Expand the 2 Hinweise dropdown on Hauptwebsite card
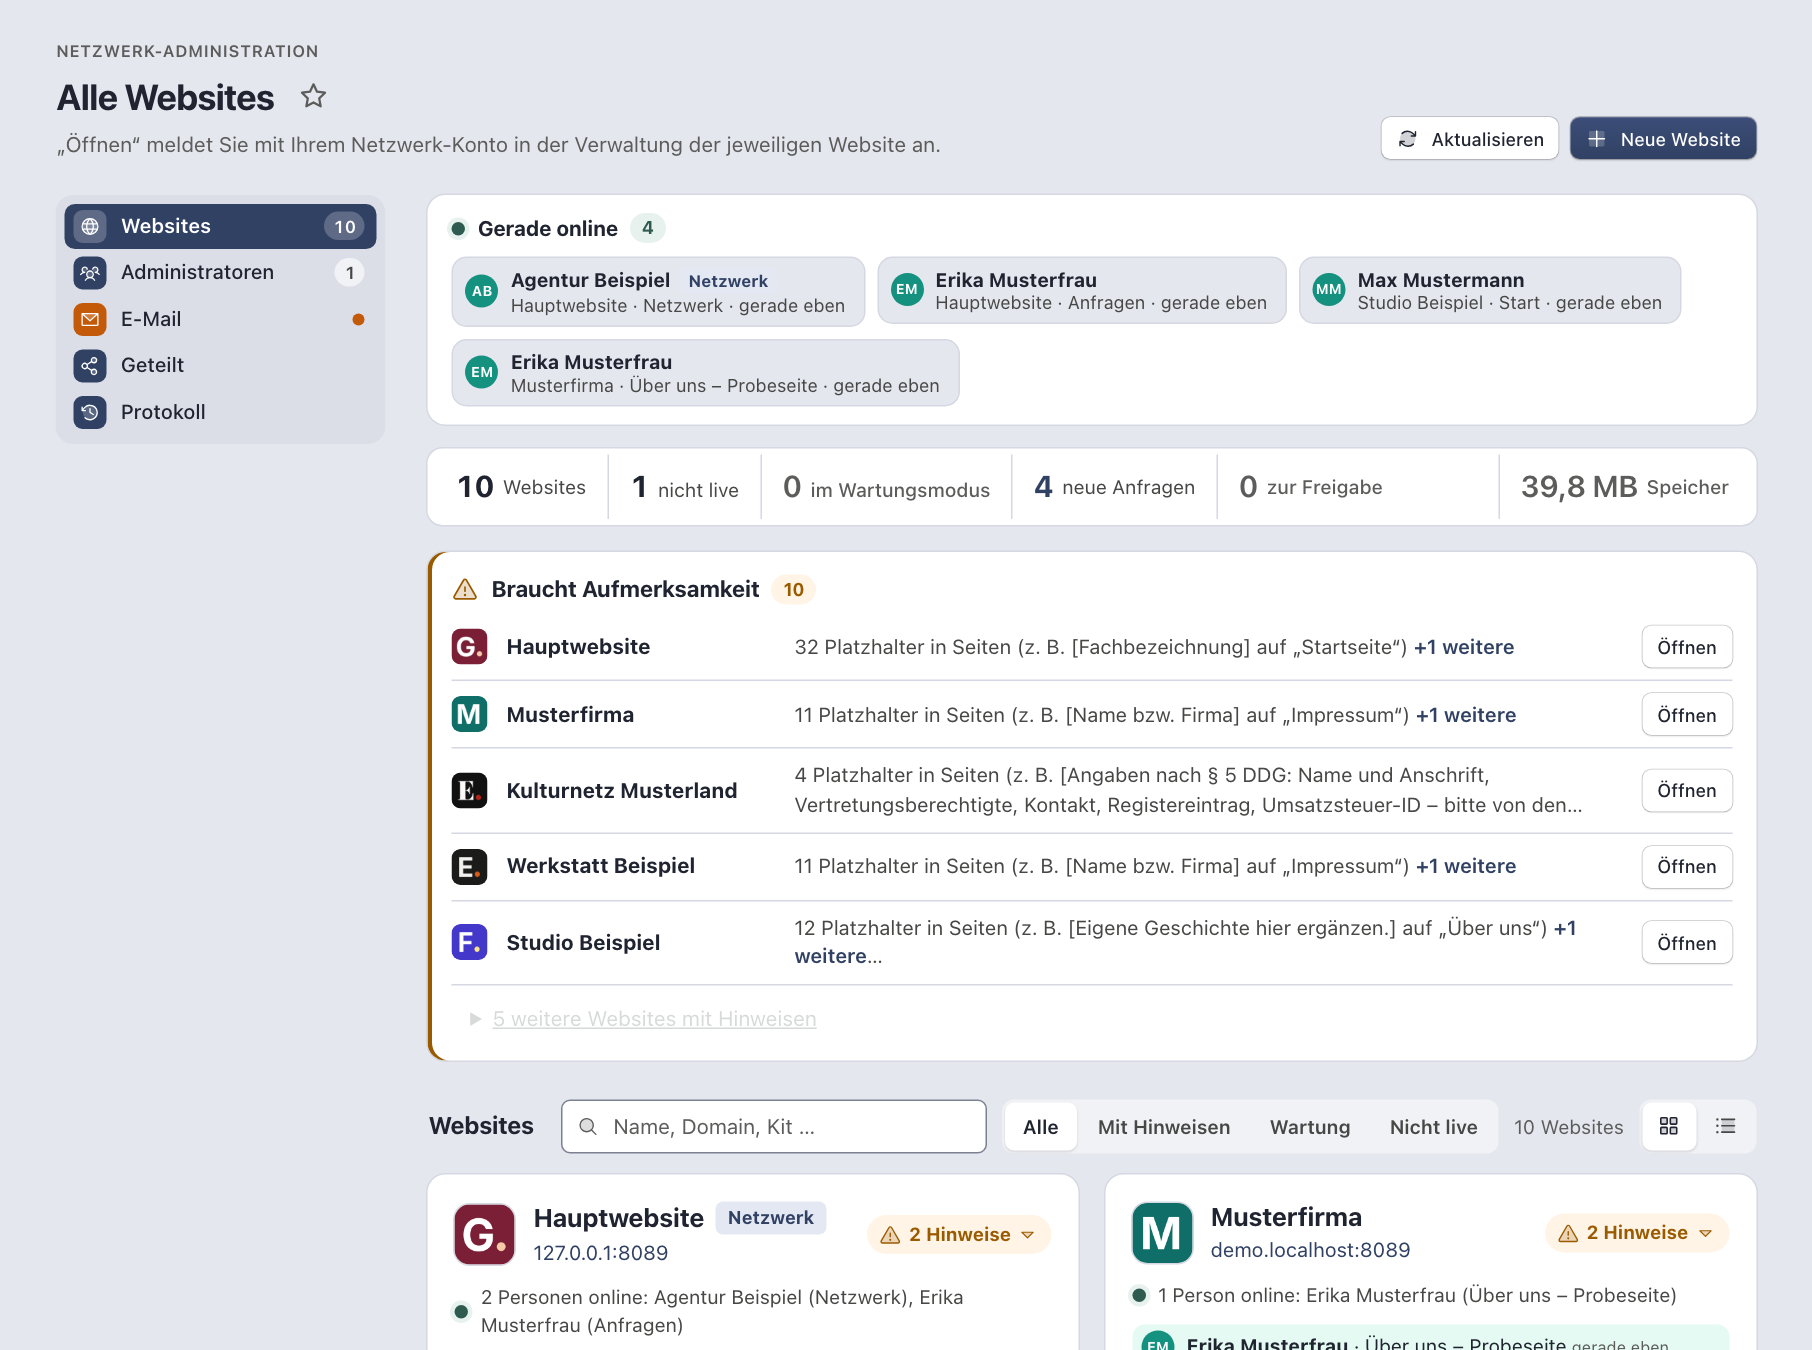Screen dimensions: 1812x1350 (x=959, y=1235)
